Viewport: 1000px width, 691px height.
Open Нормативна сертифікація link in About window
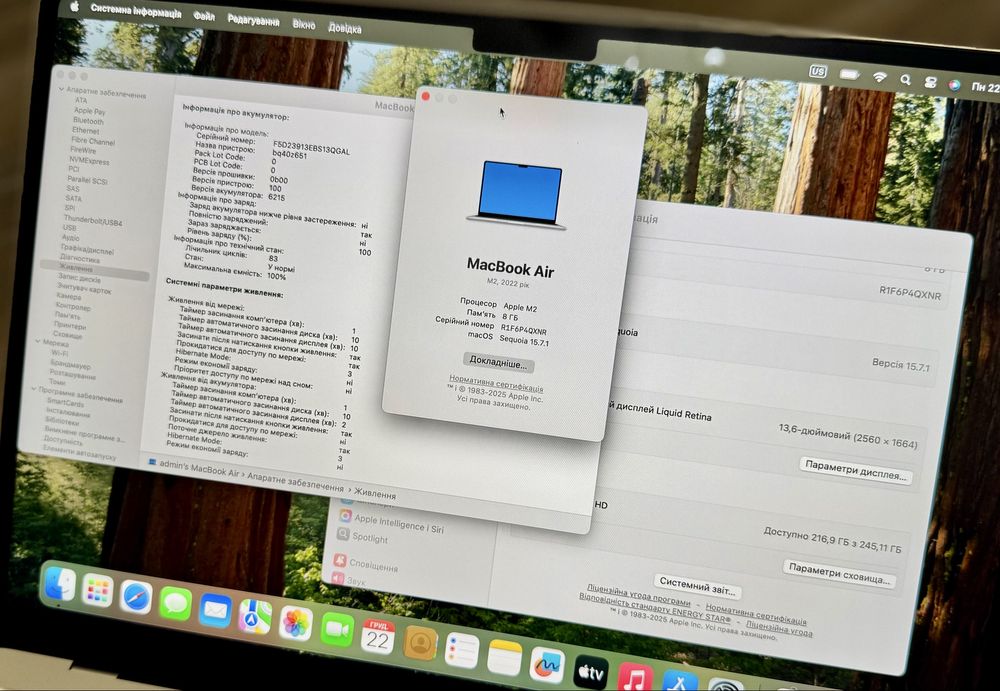coord(496,383)
